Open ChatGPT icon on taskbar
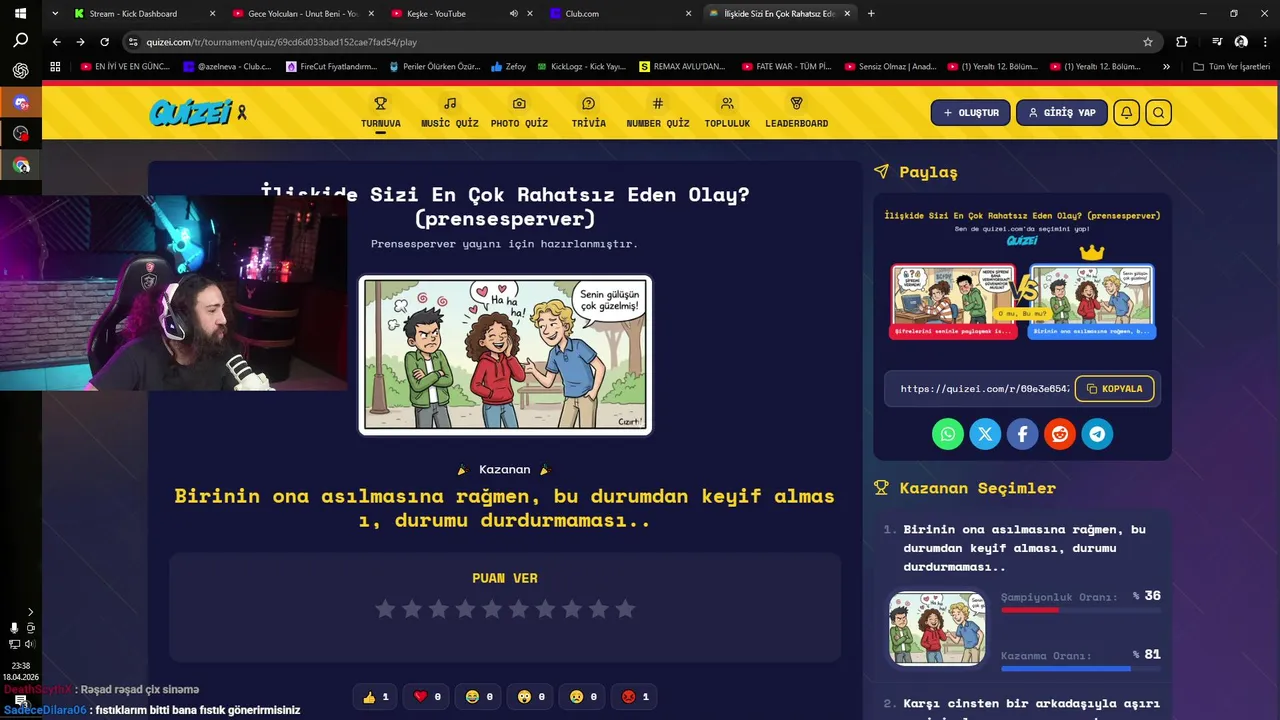 (x=20, y=71)
